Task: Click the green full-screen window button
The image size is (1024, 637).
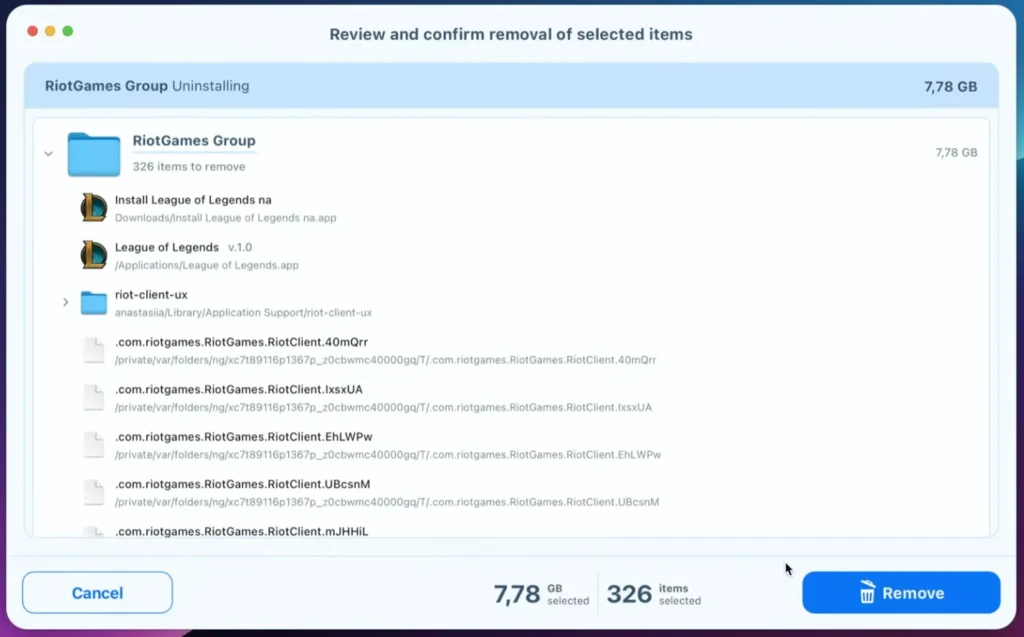Action: pos(68,31)
